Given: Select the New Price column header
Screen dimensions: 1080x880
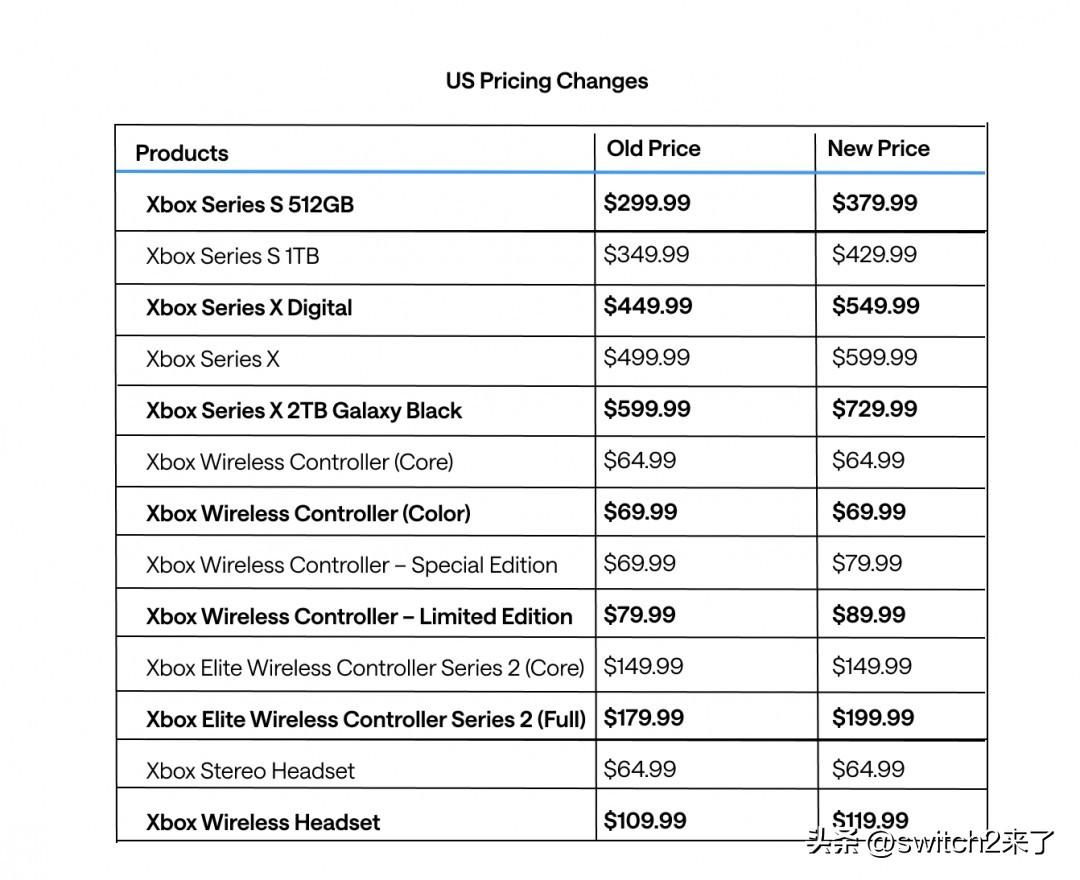Looking at the screenshot, I should tap(878, 148).
